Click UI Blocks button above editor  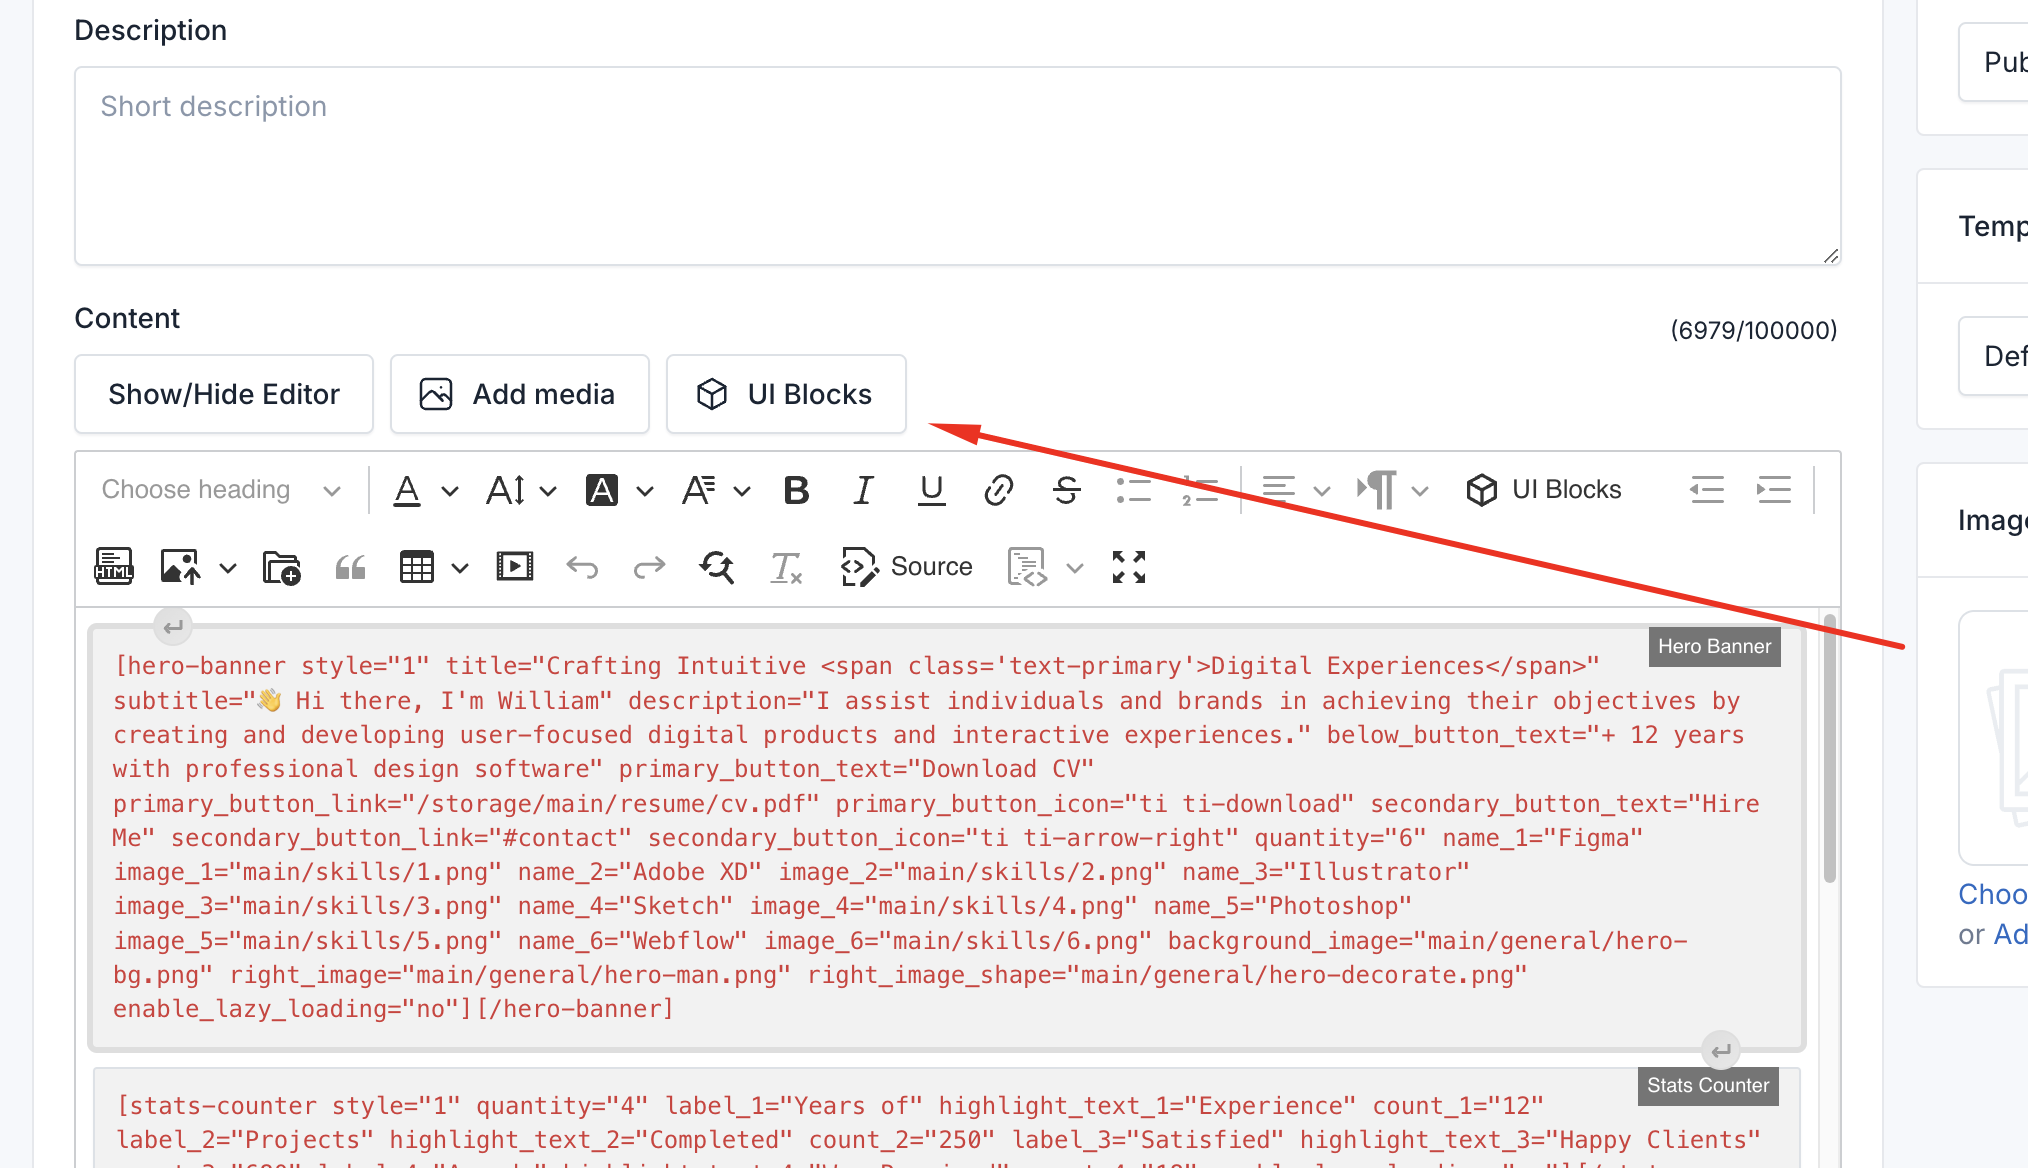coord(786,393)
